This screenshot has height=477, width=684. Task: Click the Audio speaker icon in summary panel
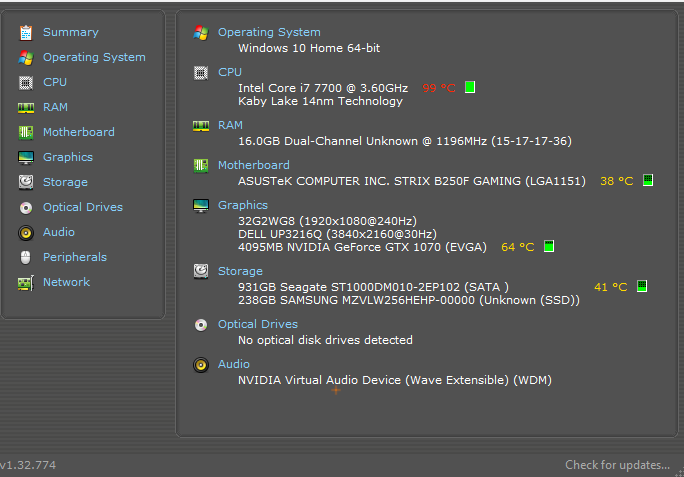201,365
